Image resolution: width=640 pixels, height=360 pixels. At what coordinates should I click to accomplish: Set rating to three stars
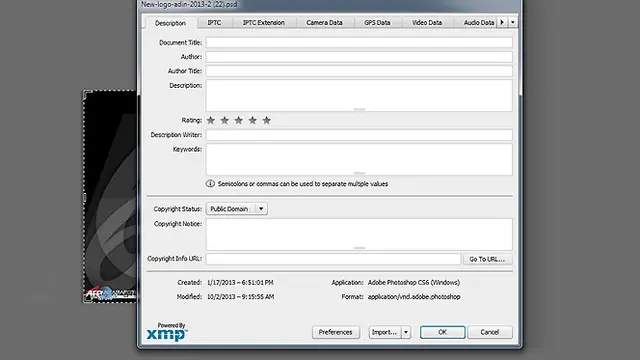[239, 120]
